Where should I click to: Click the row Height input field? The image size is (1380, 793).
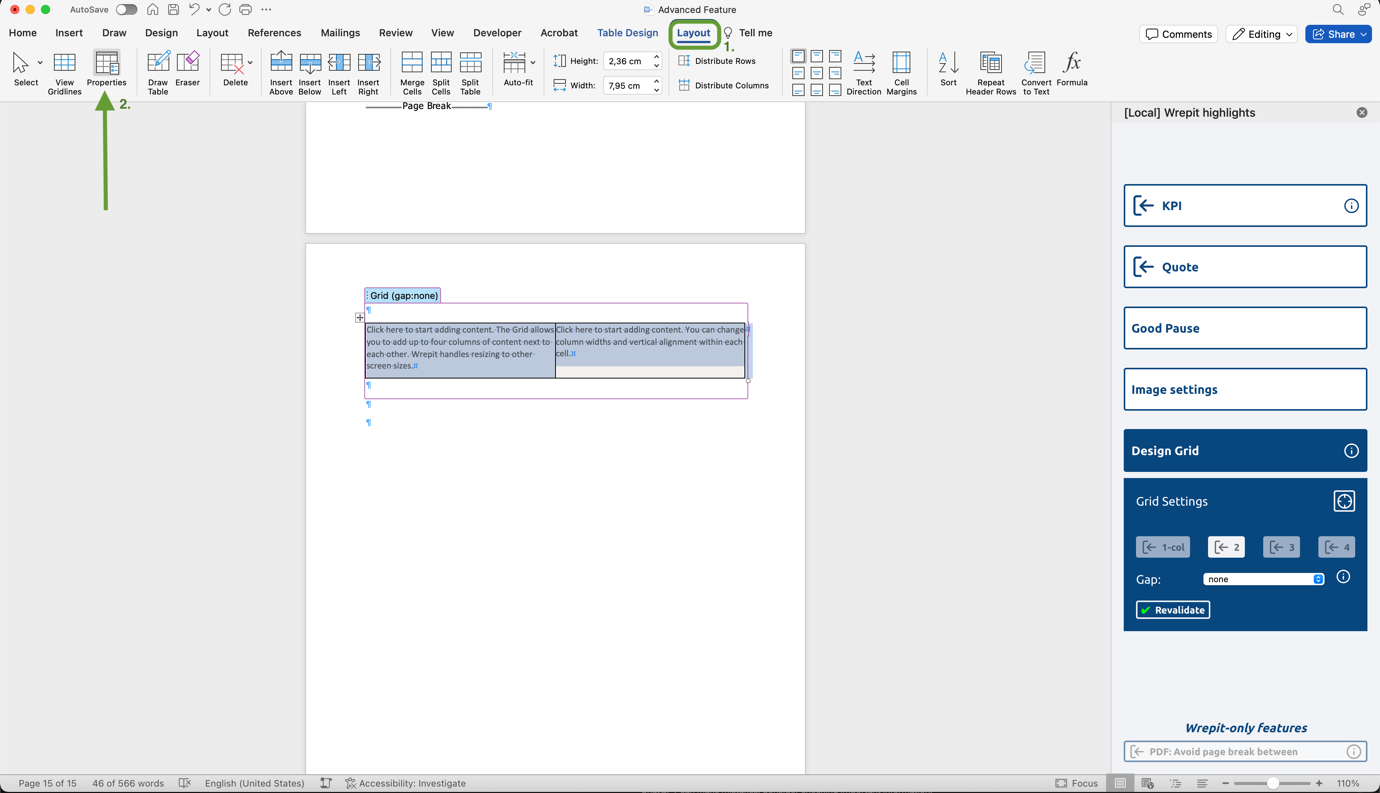coord(627,61)
